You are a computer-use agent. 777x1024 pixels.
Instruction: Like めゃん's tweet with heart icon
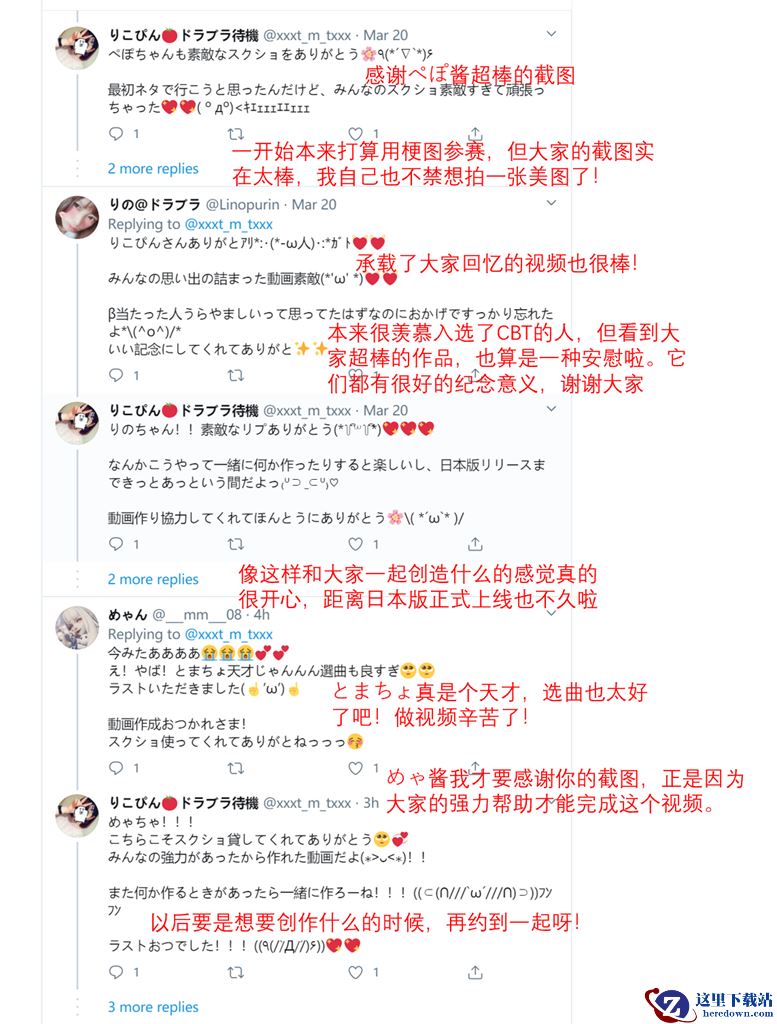(355, 768)
